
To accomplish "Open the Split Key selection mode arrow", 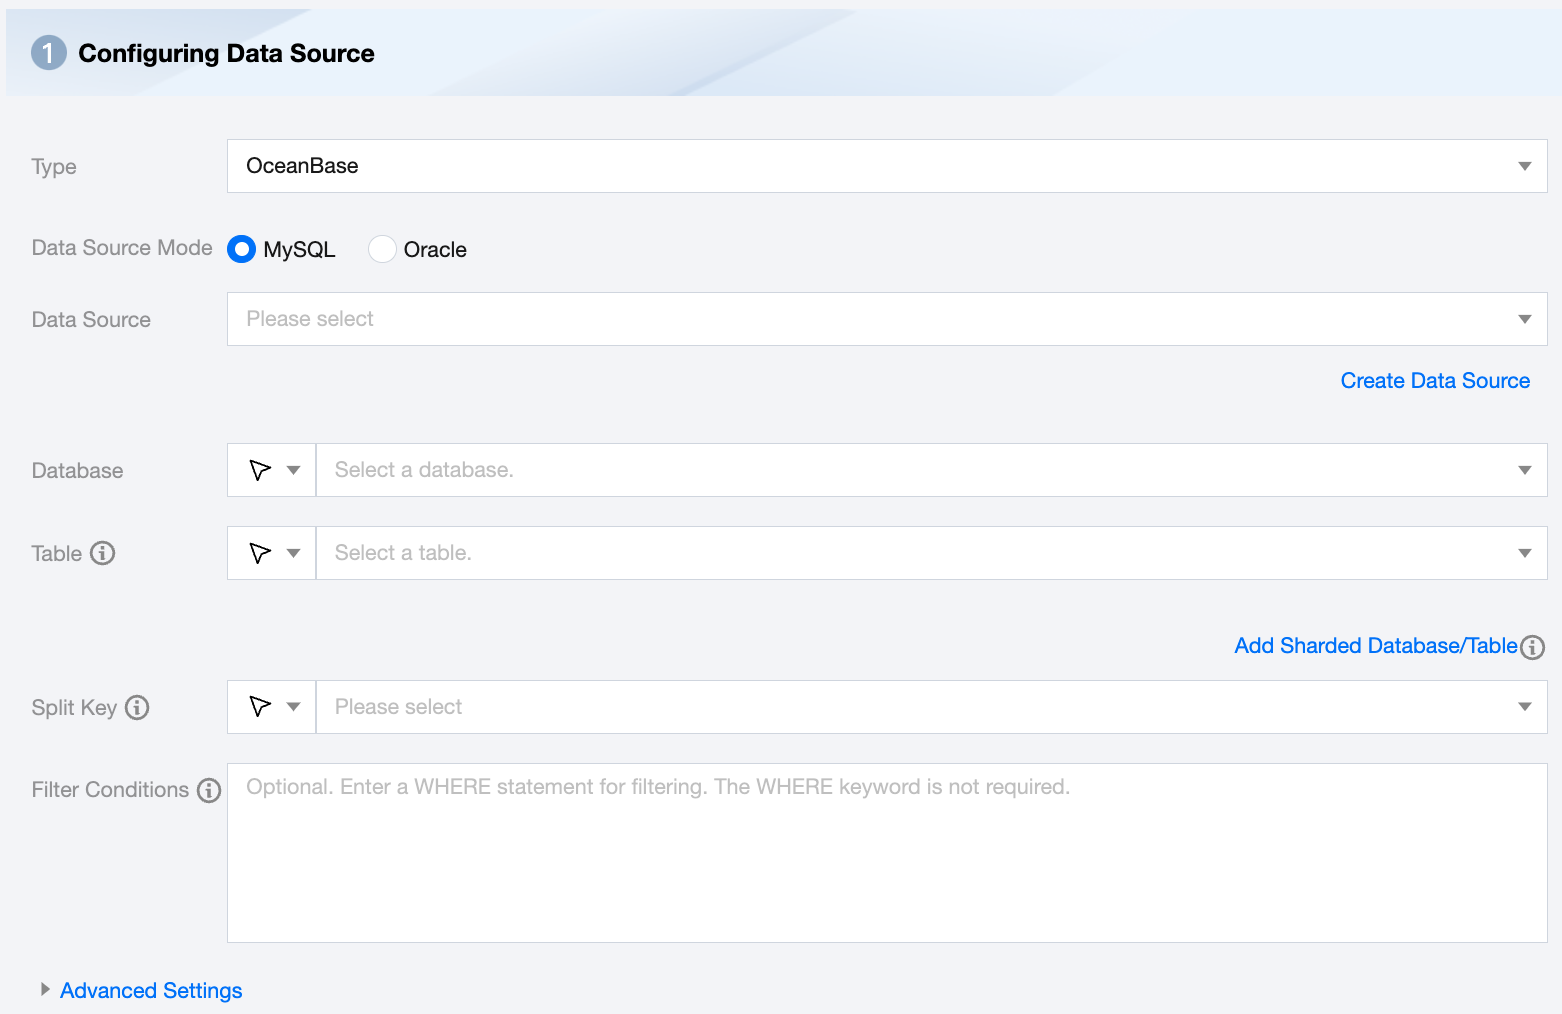I will click(x=294, y=707).
